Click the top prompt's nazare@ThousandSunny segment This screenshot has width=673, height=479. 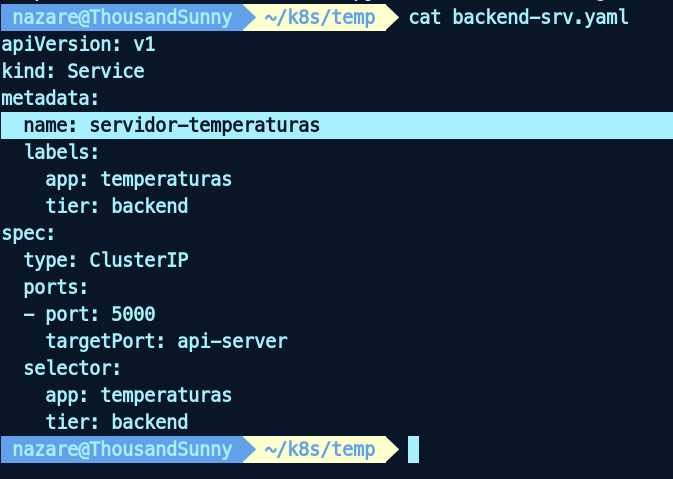click(122, 17)
